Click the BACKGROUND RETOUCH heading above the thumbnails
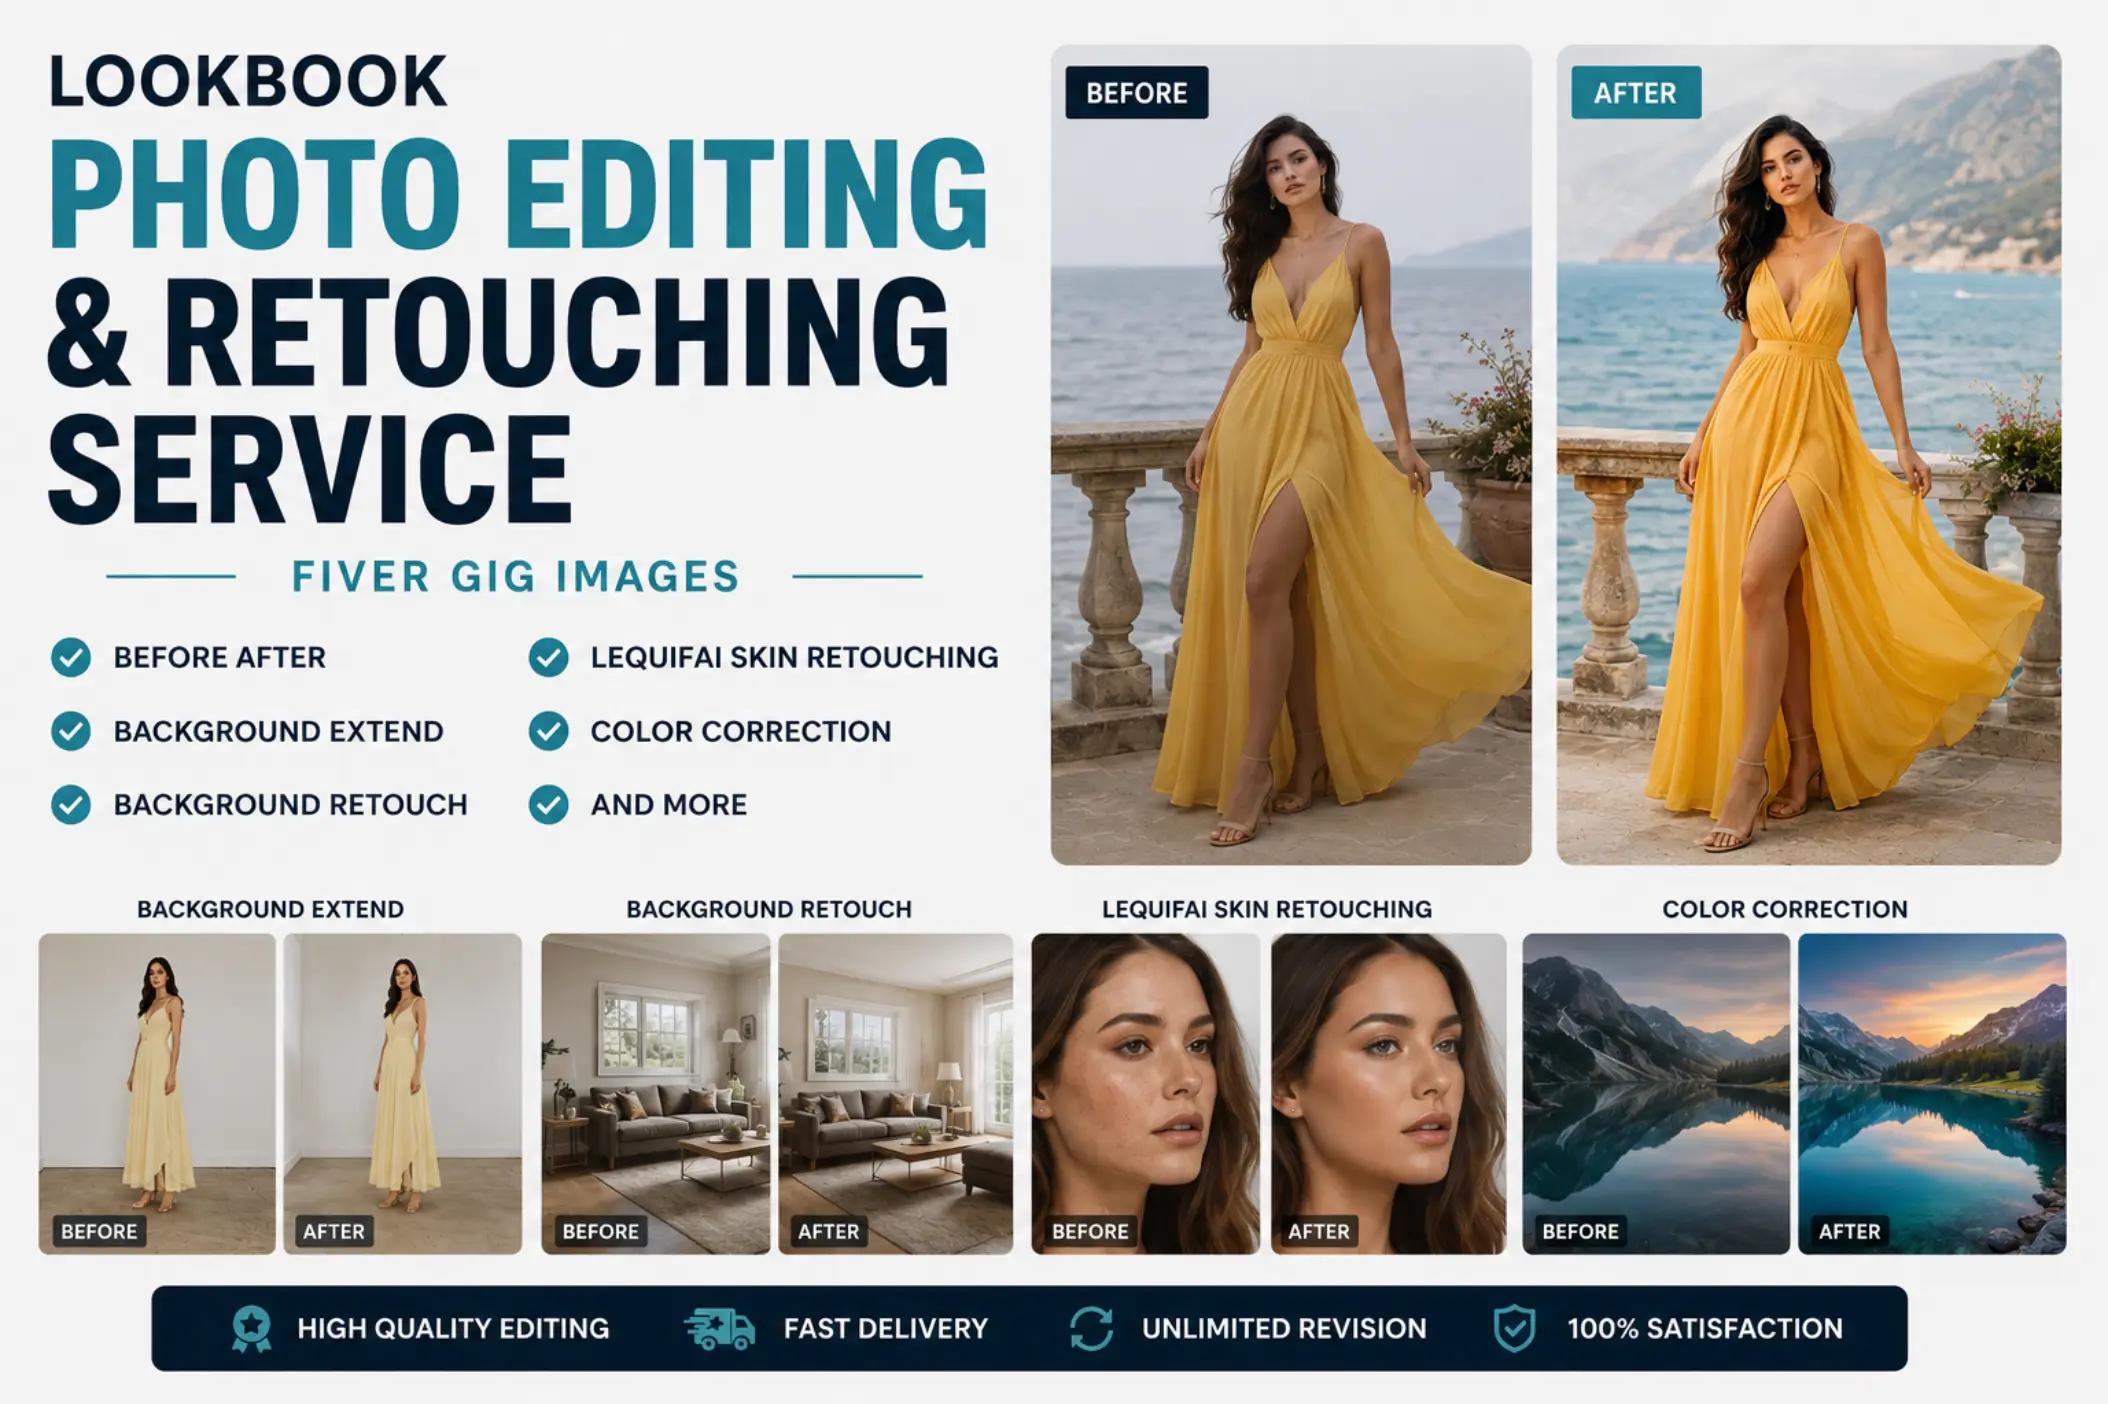The image size is (2108, 1404). pos(768,909)
